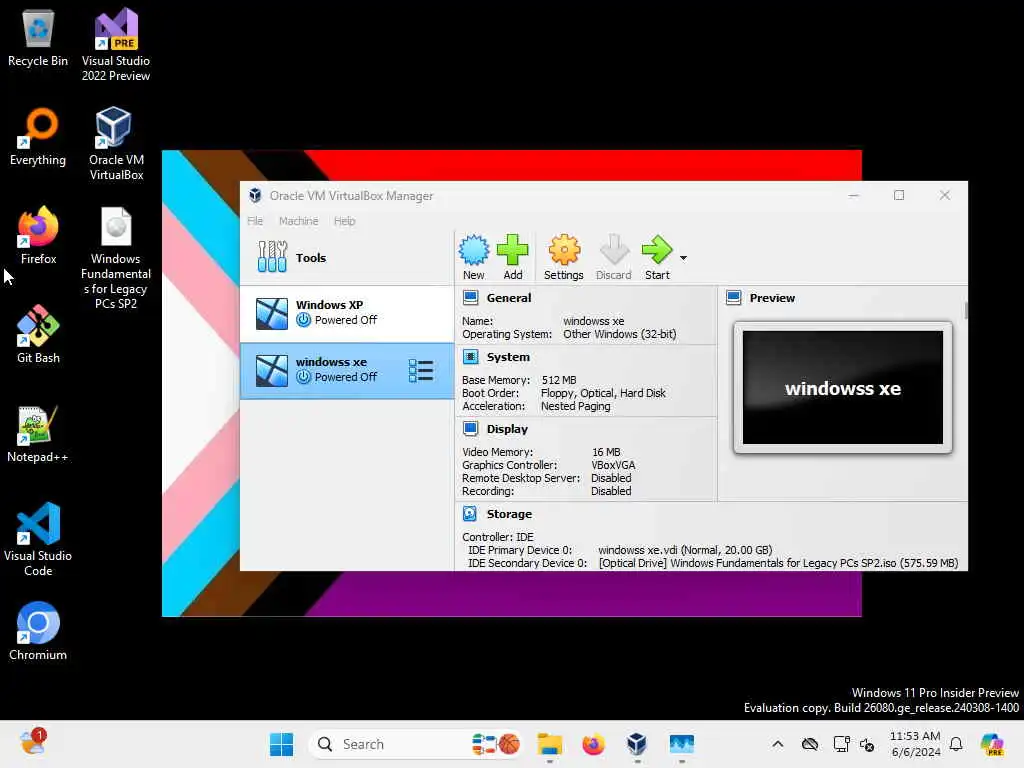Viewport: 1024px width, 768px height.
Task: Select the Everything desktop shortcut
Action: click(38, 137)
